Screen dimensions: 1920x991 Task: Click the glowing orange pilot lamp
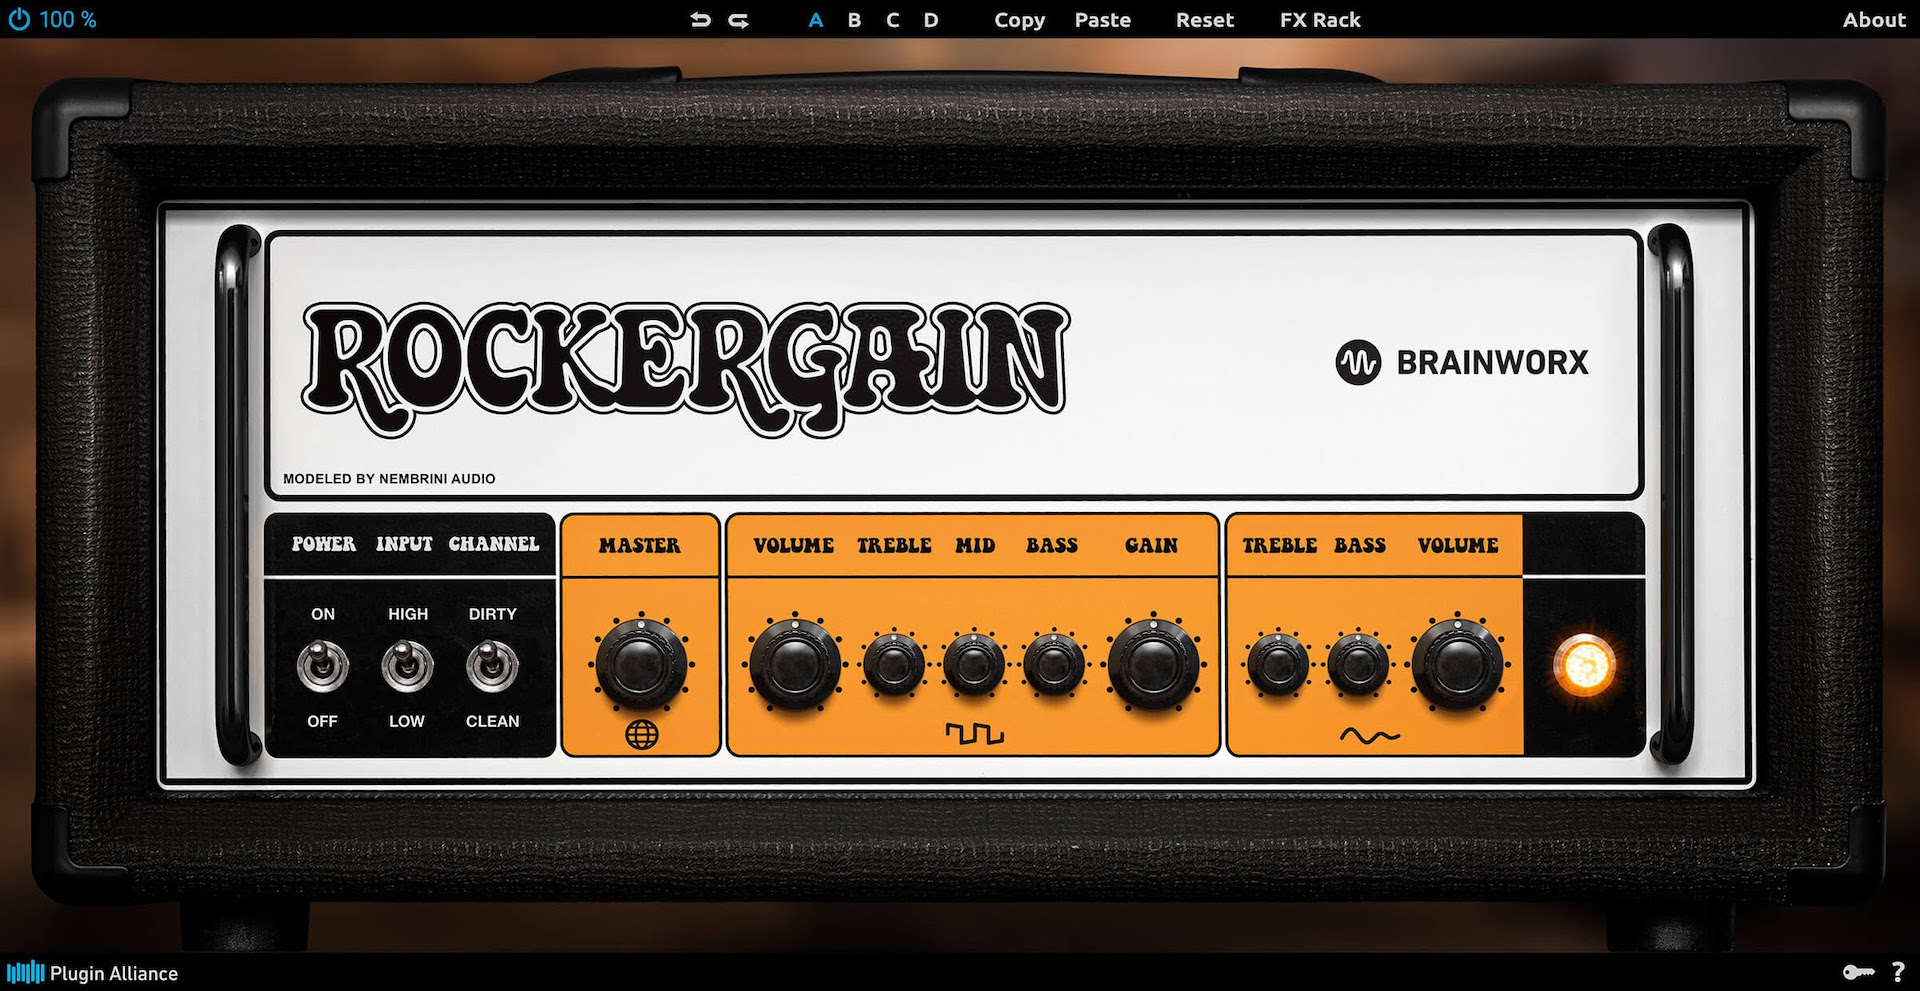tap(1583, 665)
